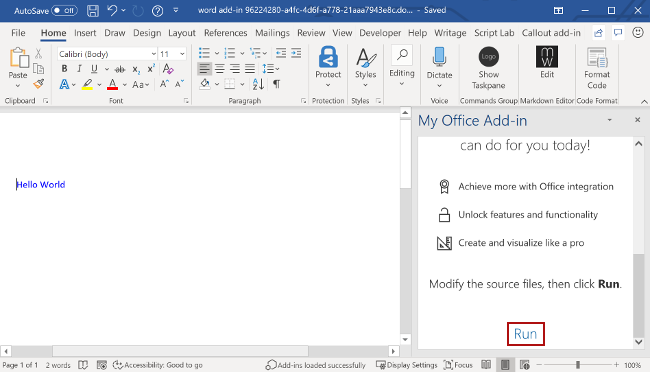The height and width of the screenshot is (372, 650).
Task: Toggle AutoSave switch
Action: pos(64,11)
